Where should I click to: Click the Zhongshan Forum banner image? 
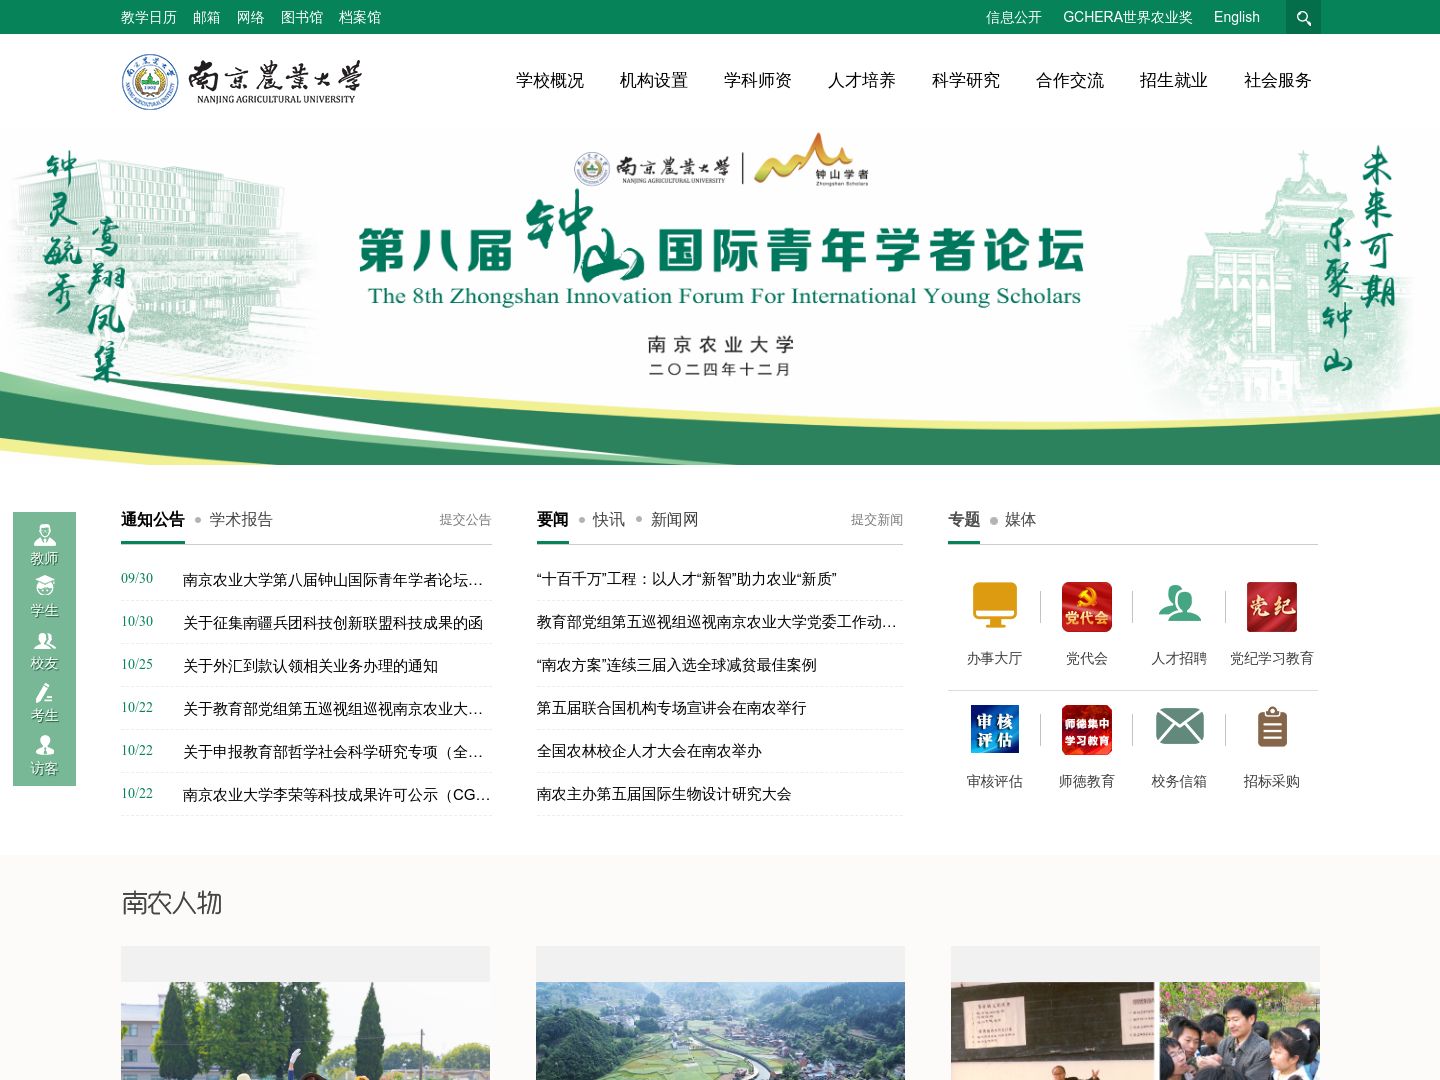tap(720, 295)
